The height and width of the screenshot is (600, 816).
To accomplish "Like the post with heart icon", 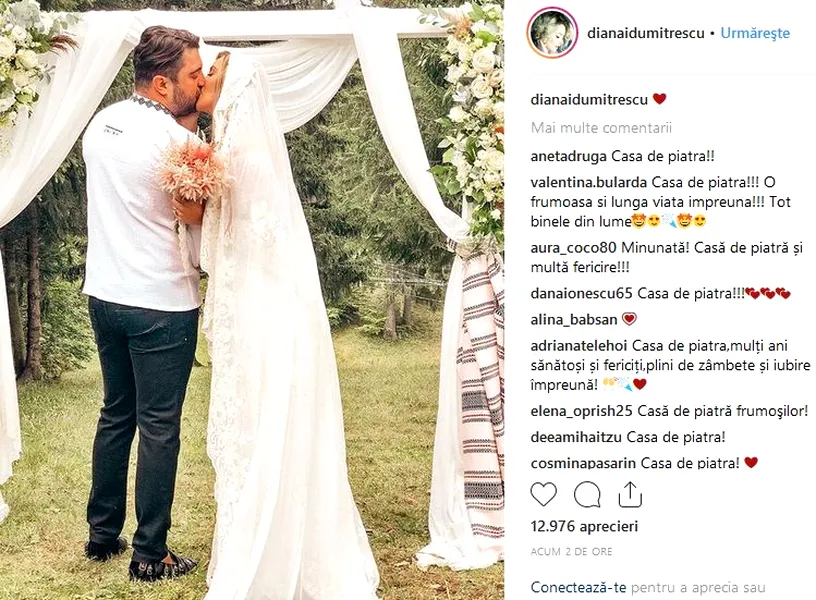I will coord(543,494).
